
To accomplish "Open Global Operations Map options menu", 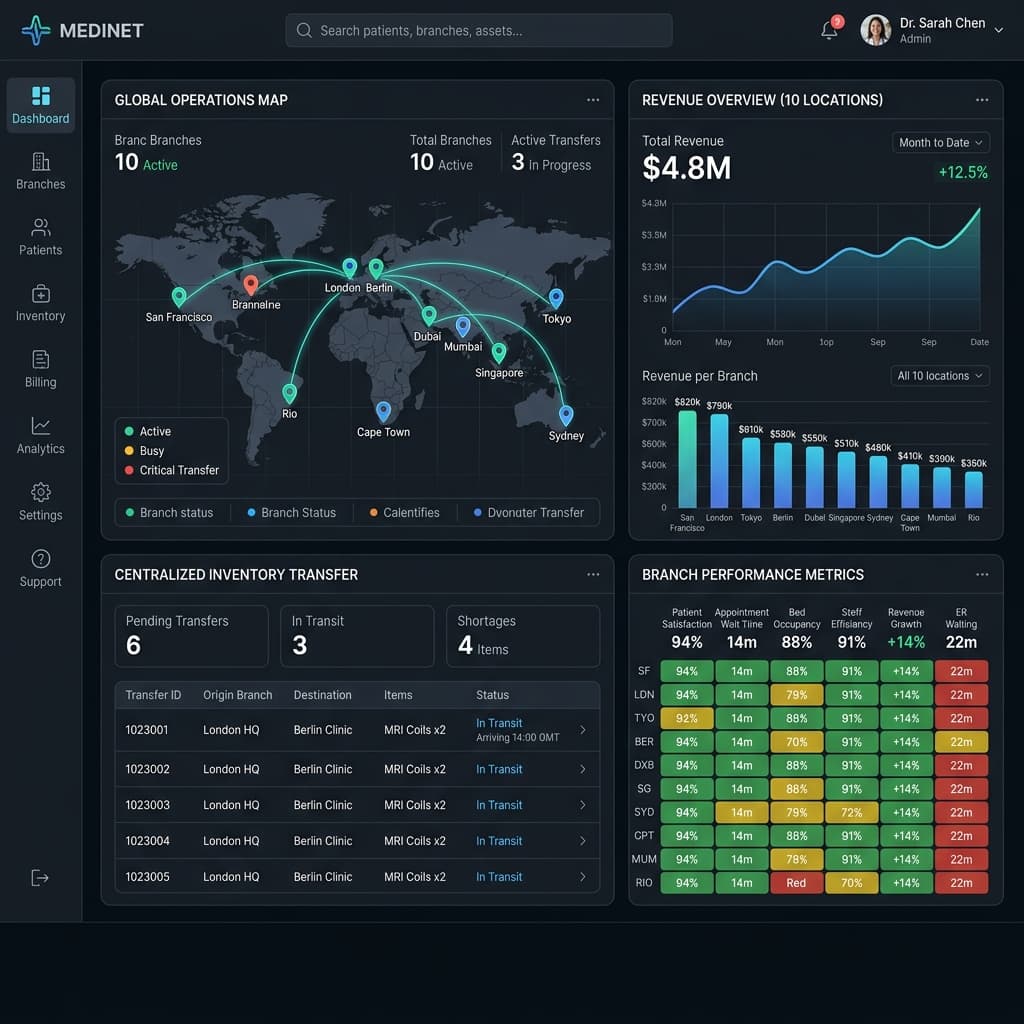I will pos(593,100).
